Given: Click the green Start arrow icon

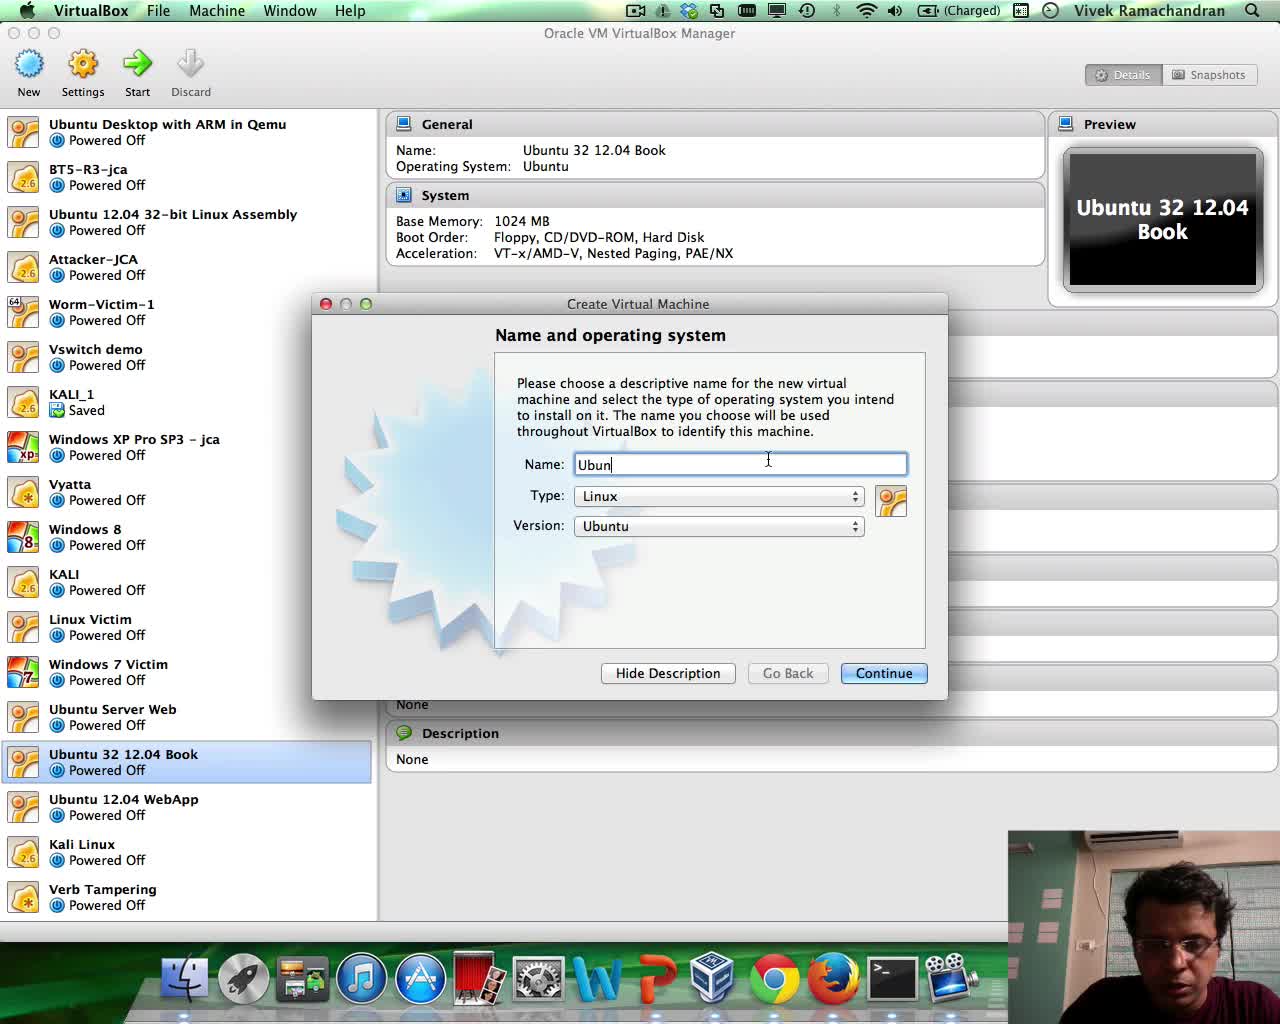Looking at the screenshot, I should point(137,65).
